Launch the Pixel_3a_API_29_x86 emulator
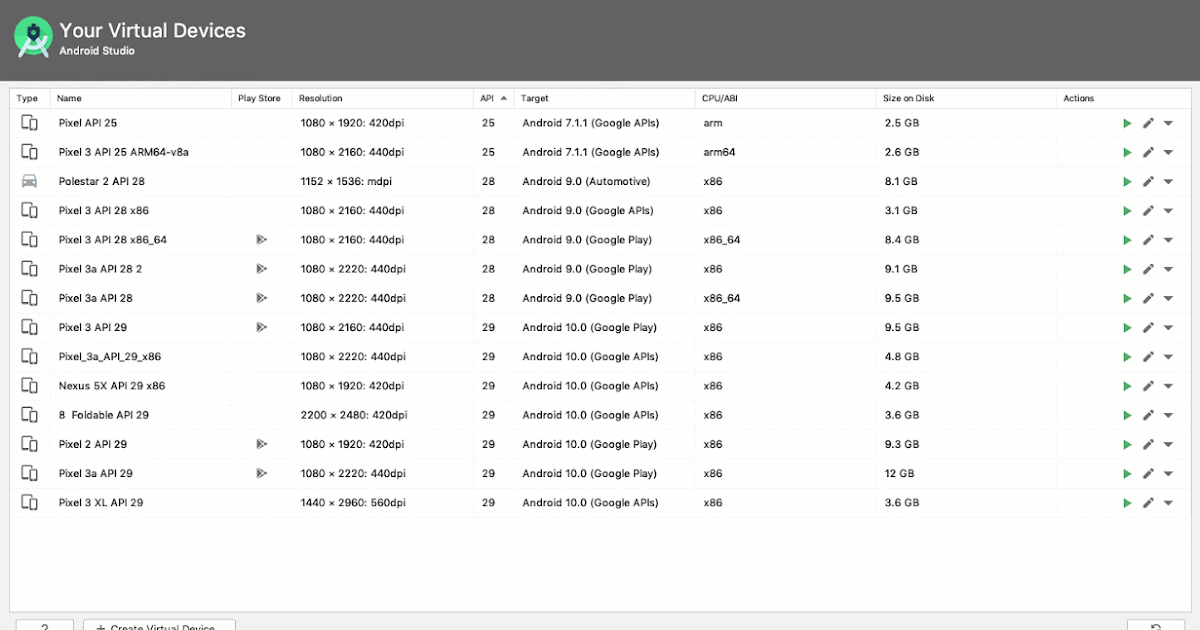 pos(1127,356)
